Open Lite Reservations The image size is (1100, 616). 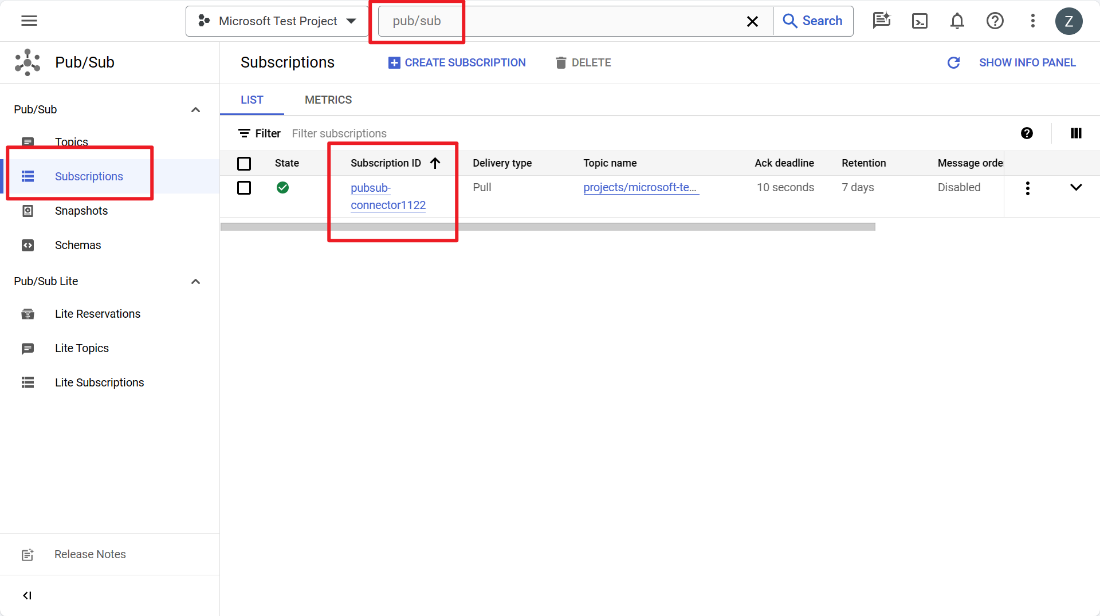98,314
